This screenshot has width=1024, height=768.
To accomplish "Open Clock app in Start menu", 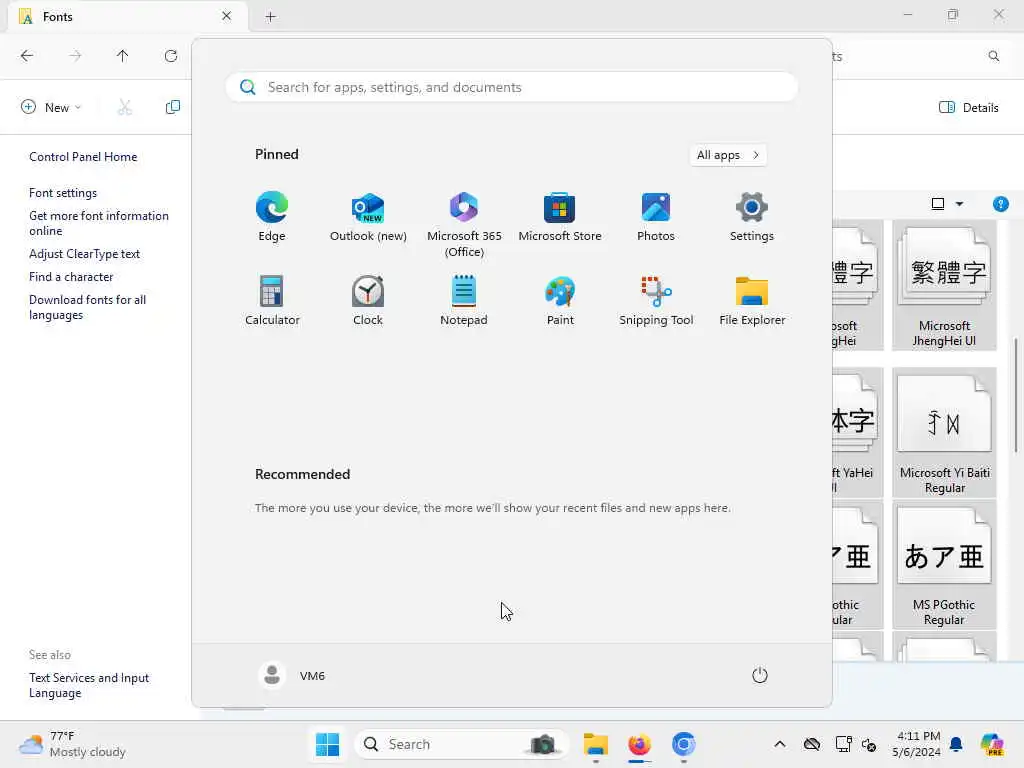I will click(368, 301).
